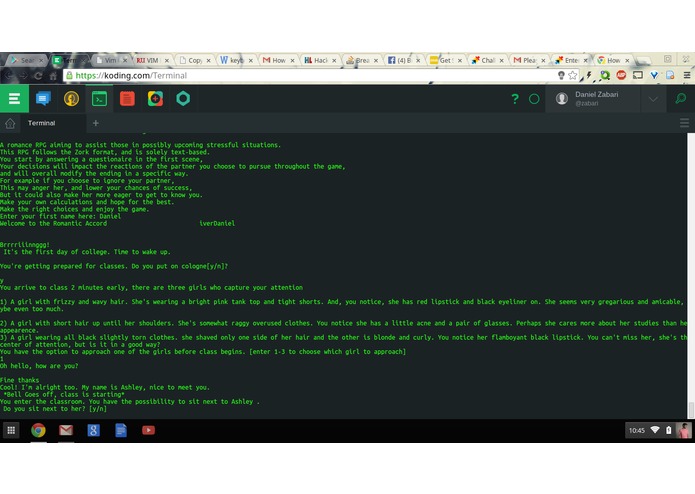This screenshot has height=494, width=695.
Task: Click terminal line 'Do you sit next to her? [y/n]'
Action: [x=55, y=408]
